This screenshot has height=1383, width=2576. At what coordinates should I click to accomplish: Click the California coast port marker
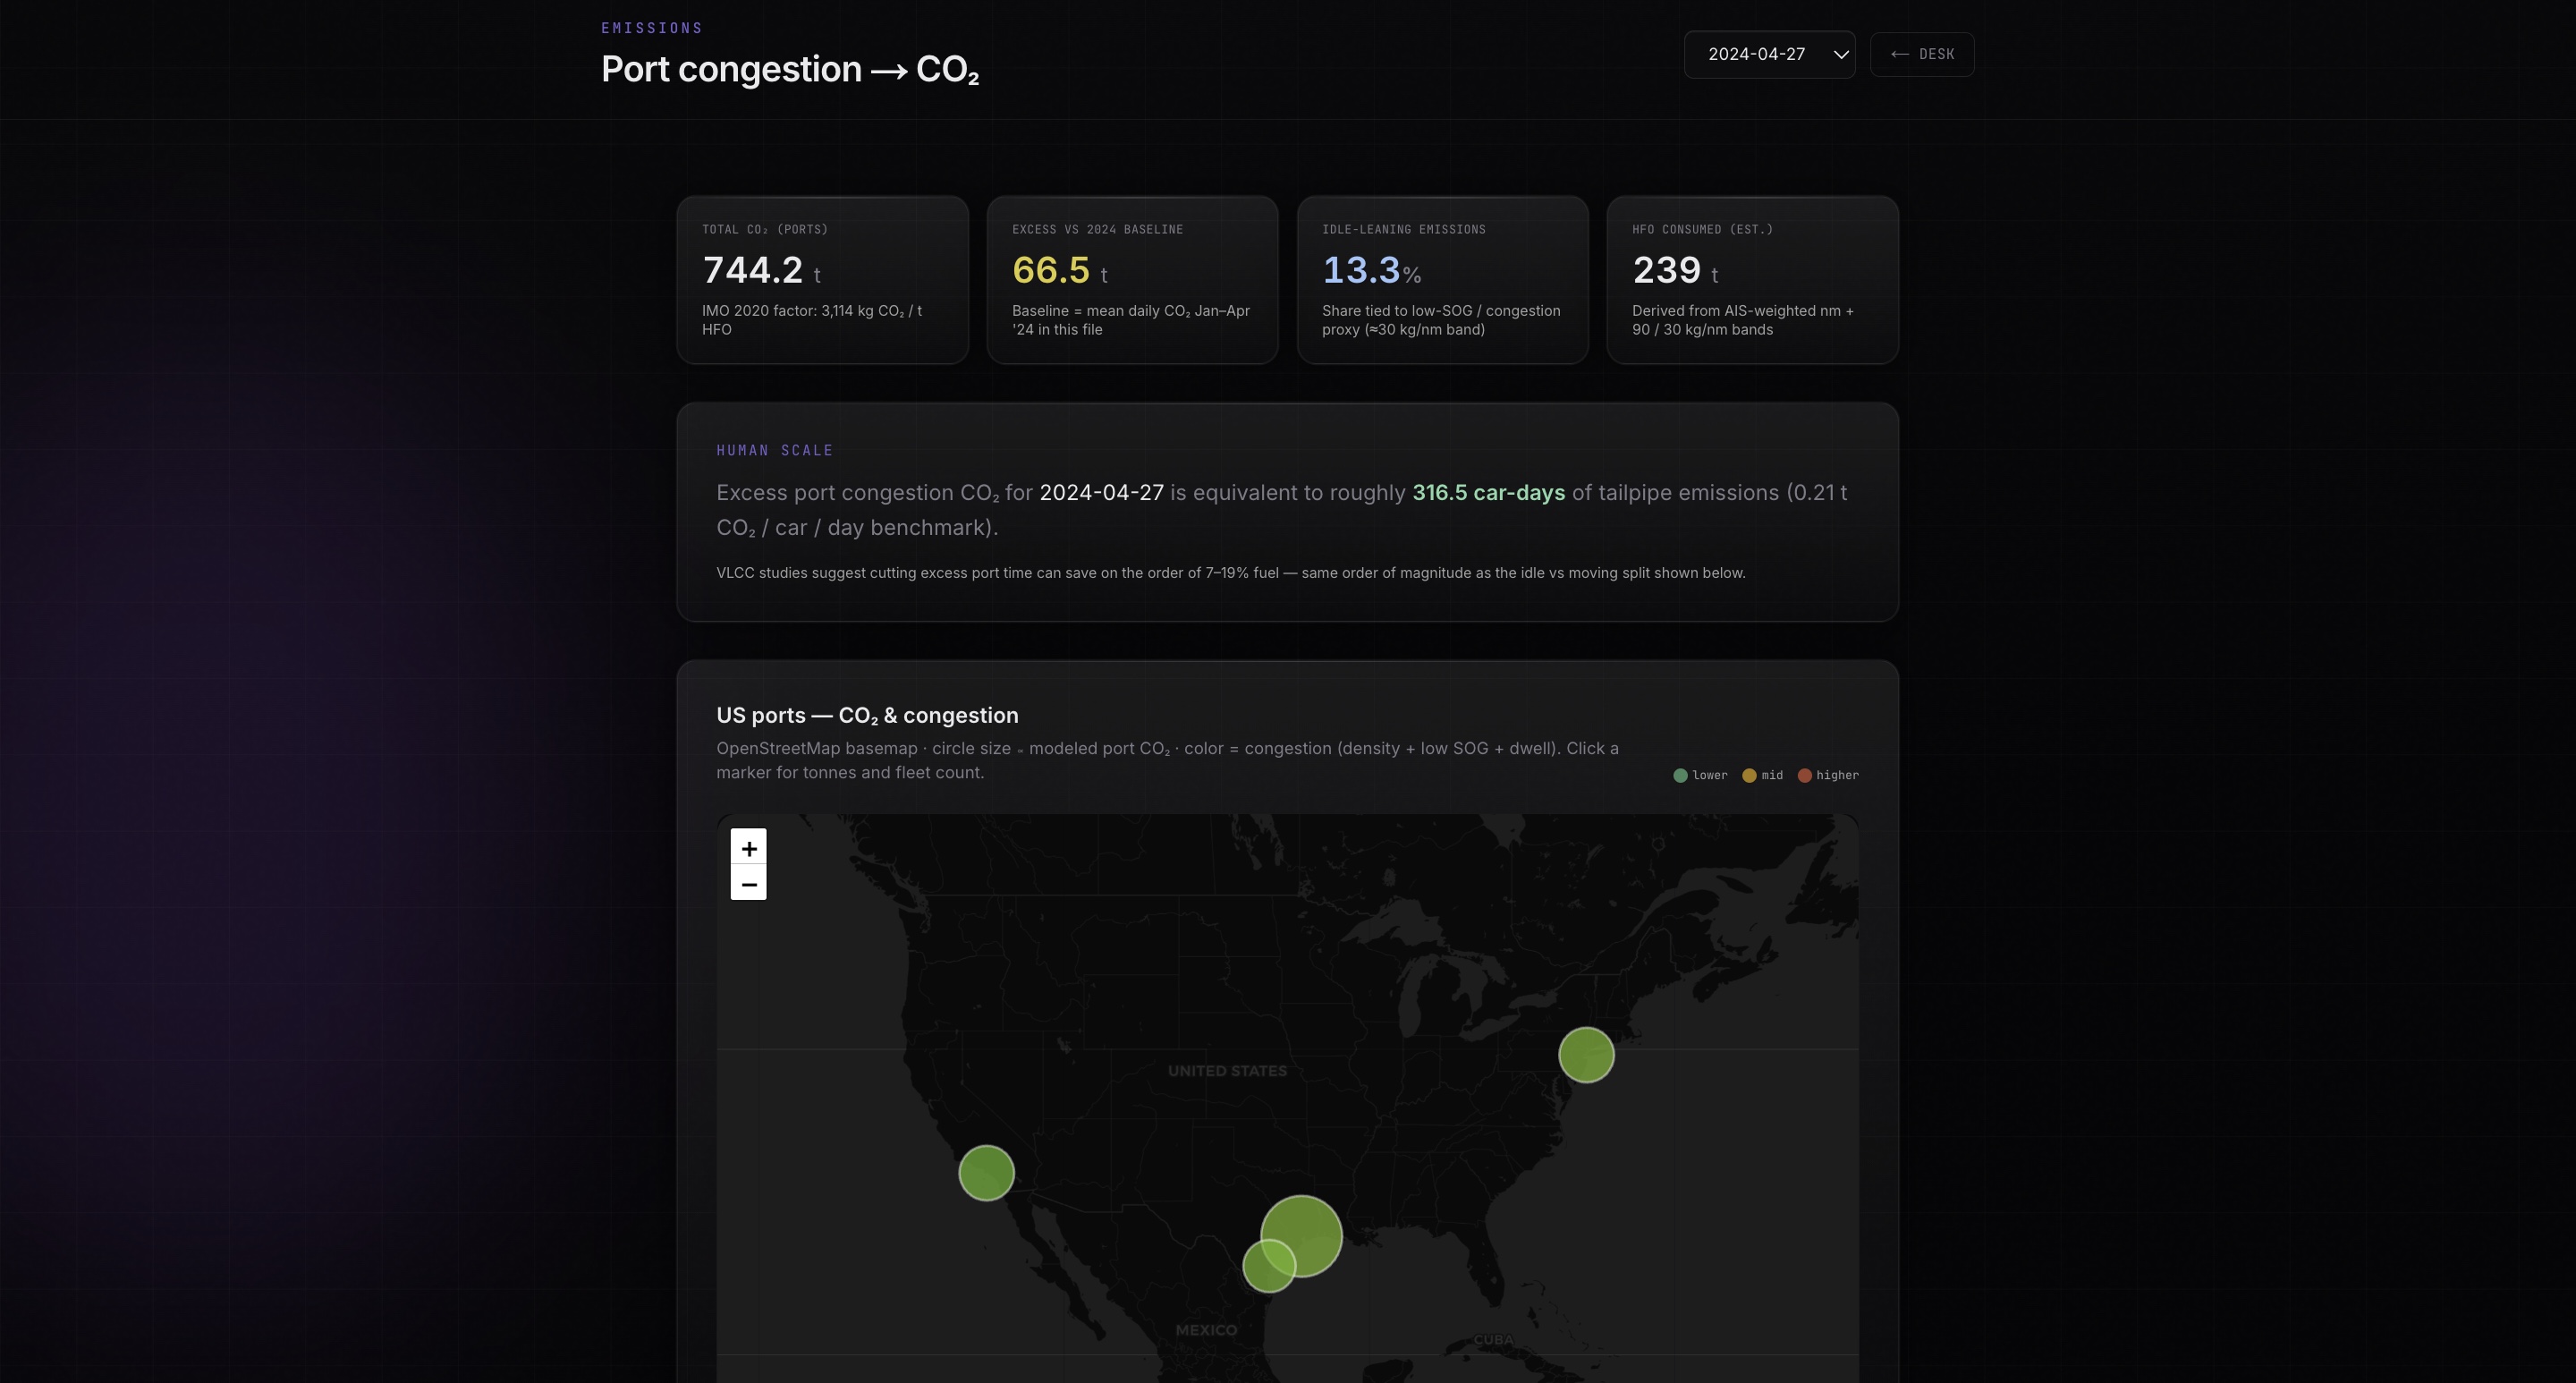coord(986,1172)
